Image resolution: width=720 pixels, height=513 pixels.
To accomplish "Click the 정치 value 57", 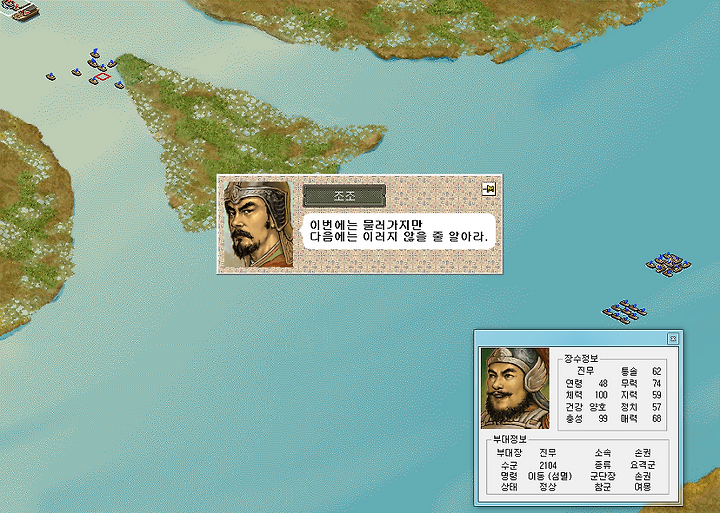I will pyautogui.click(x=656, y=407).
